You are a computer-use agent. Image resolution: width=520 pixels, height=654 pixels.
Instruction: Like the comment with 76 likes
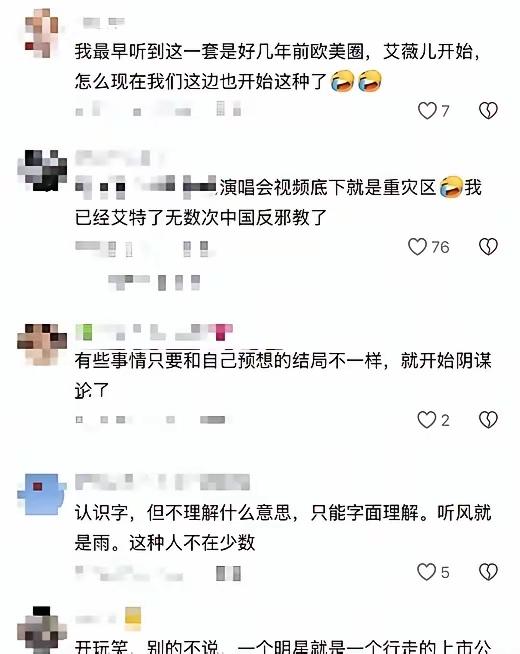[x=417, y=247]
